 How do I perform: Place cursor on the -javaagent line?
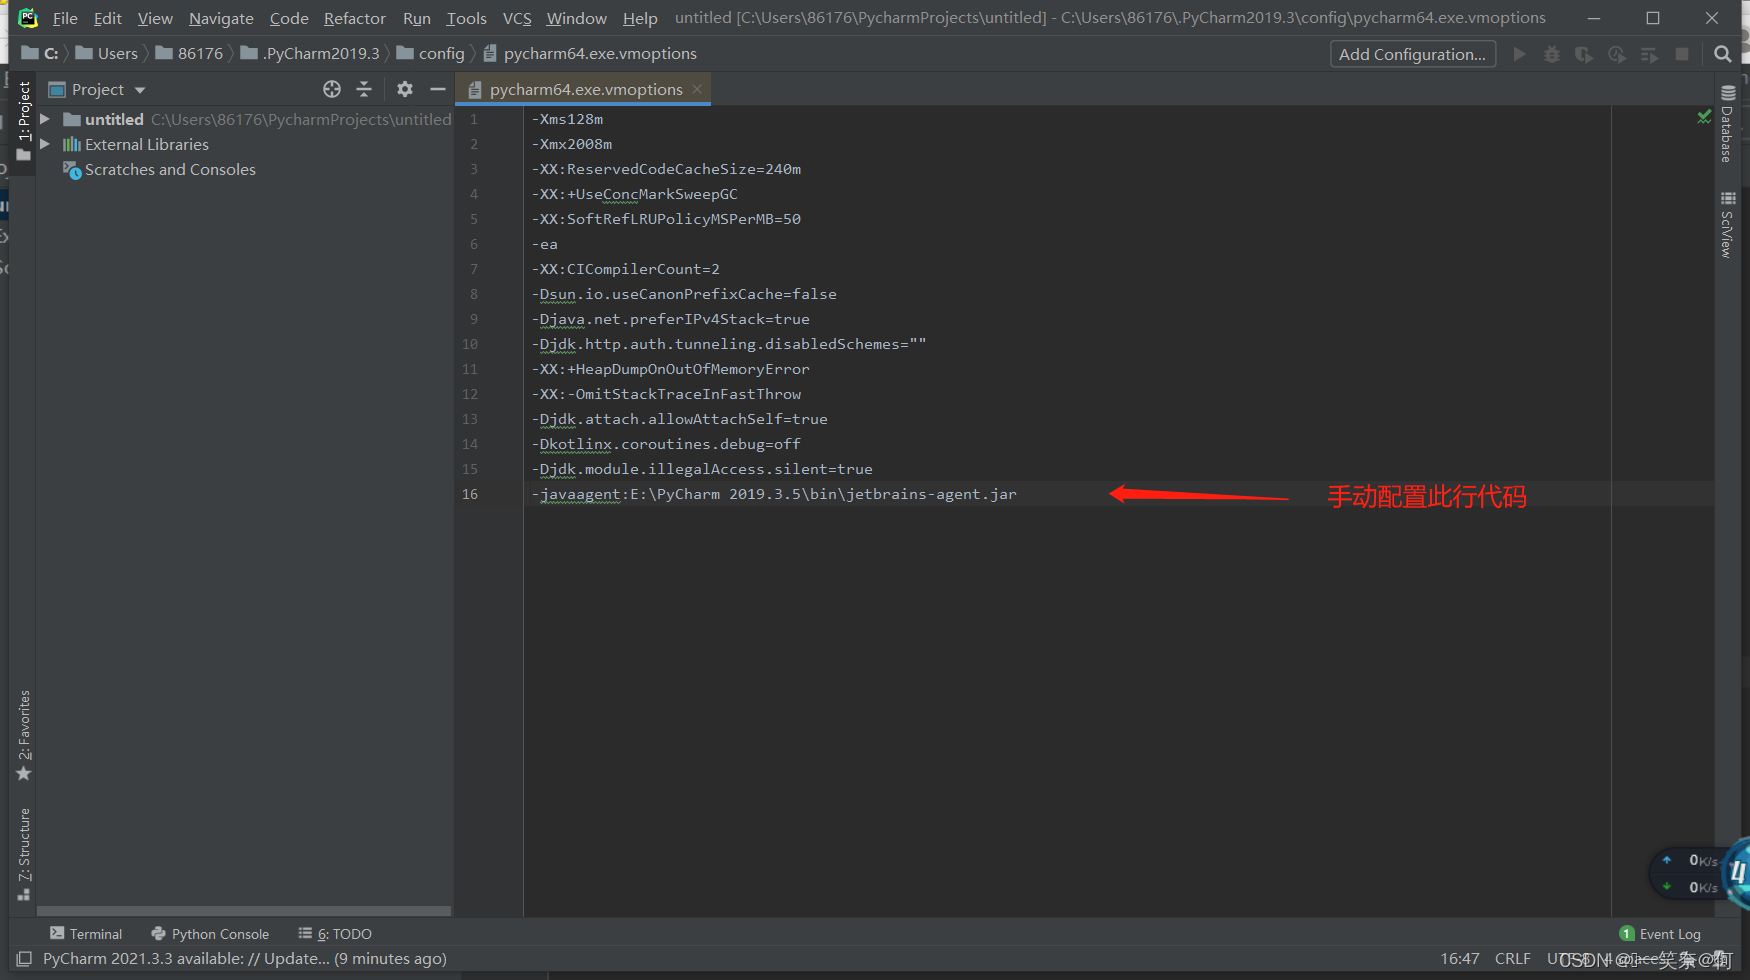click(774, 494)
